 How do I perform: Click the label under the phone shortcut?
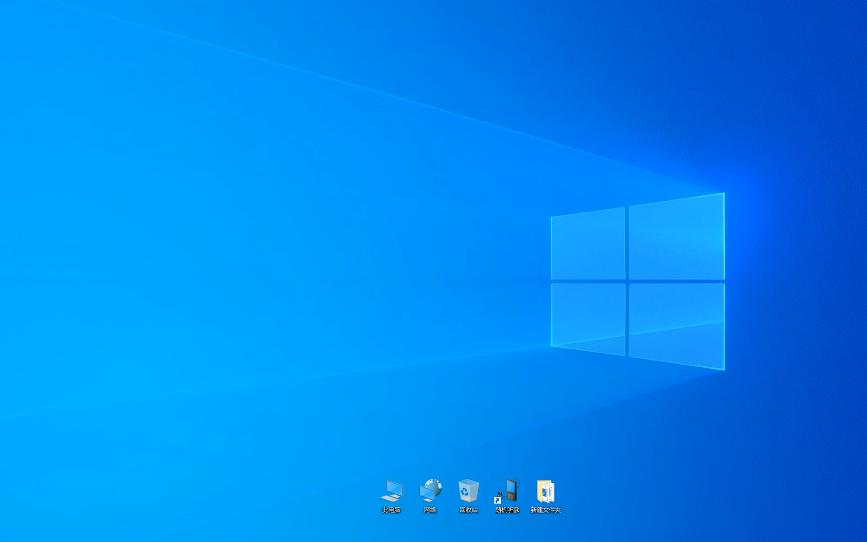(507, 510)
